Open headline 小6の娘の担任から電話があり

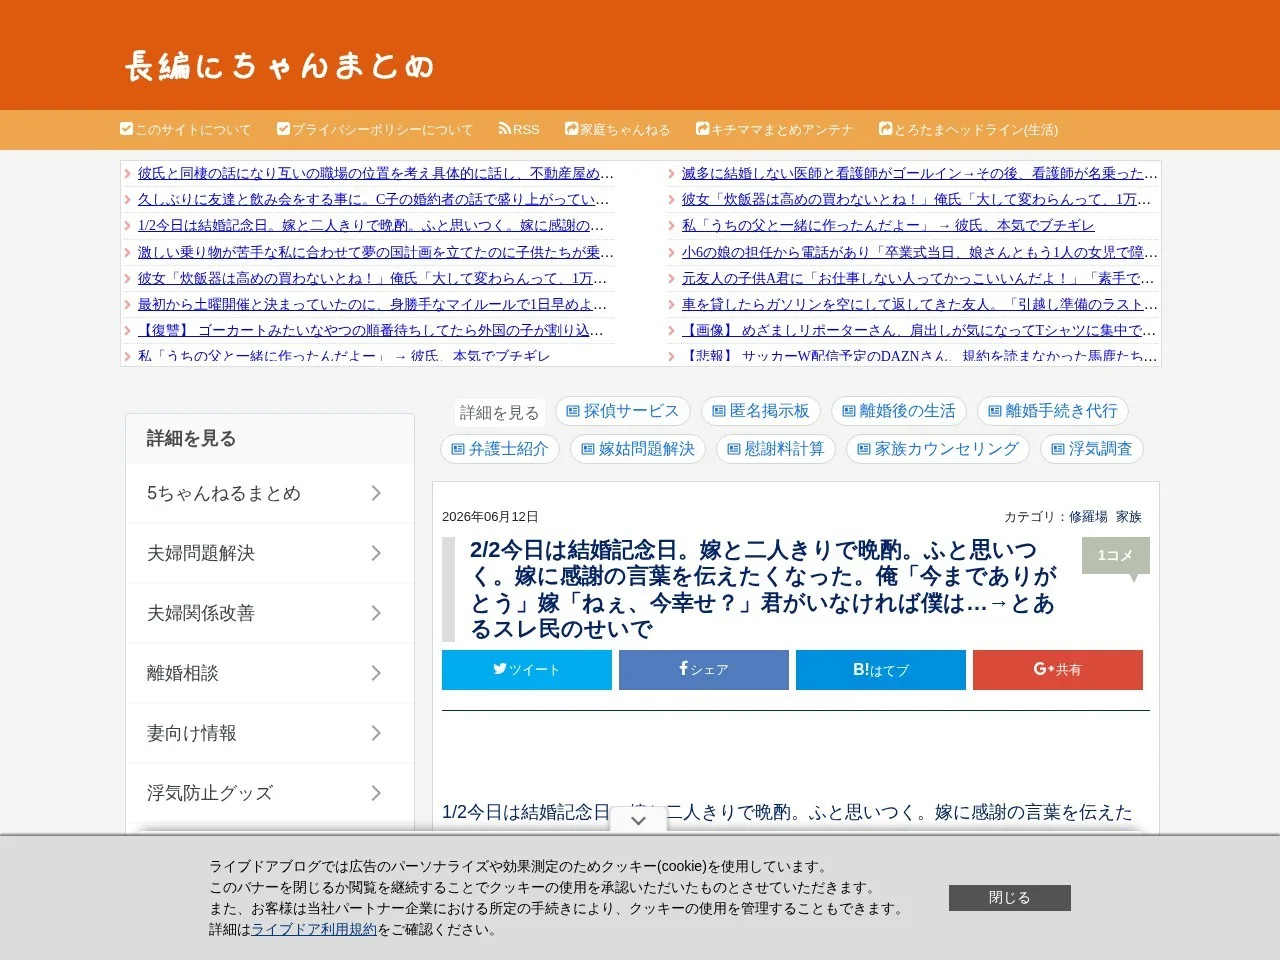click(920, 252)
